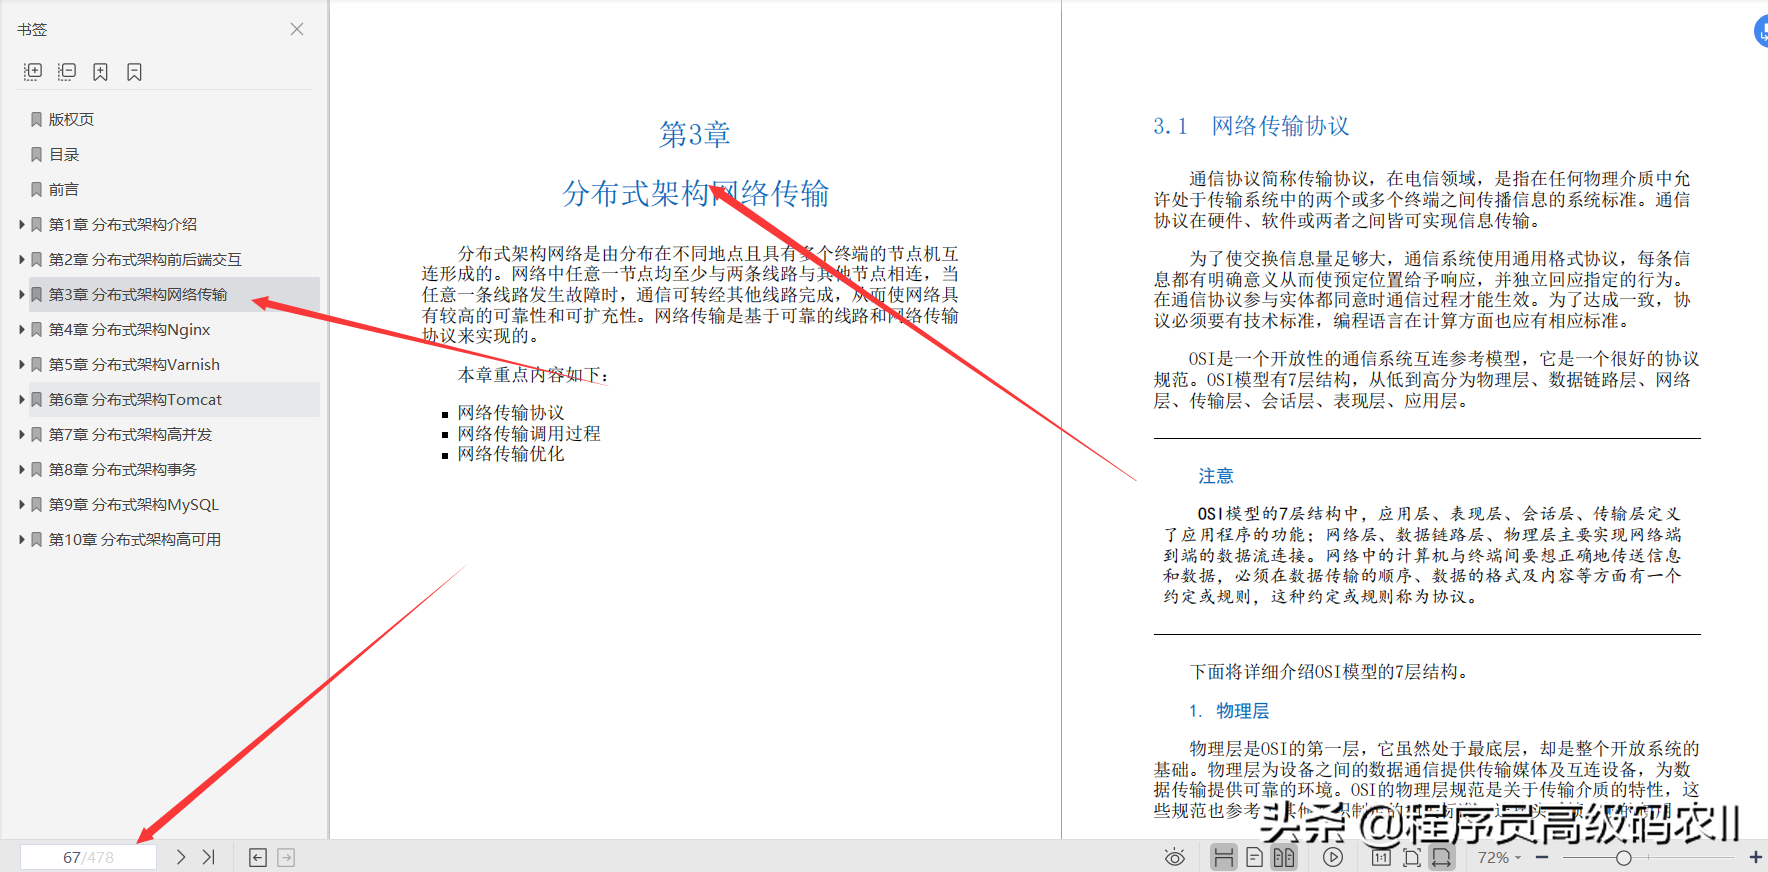Go forward to the next view
Screen dimensions: 1768x872
(286, 857)
